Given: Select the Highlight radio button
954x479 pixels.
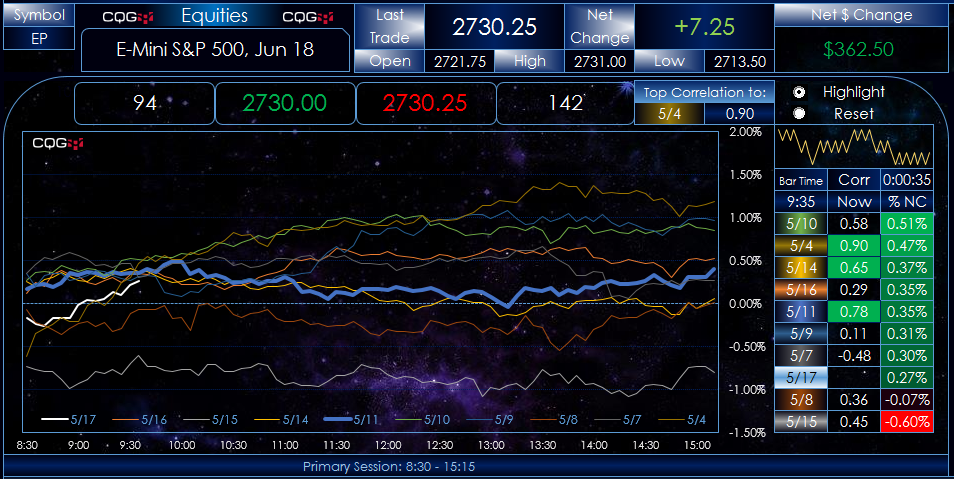Looking at the screenshot, I should (799, 91).
